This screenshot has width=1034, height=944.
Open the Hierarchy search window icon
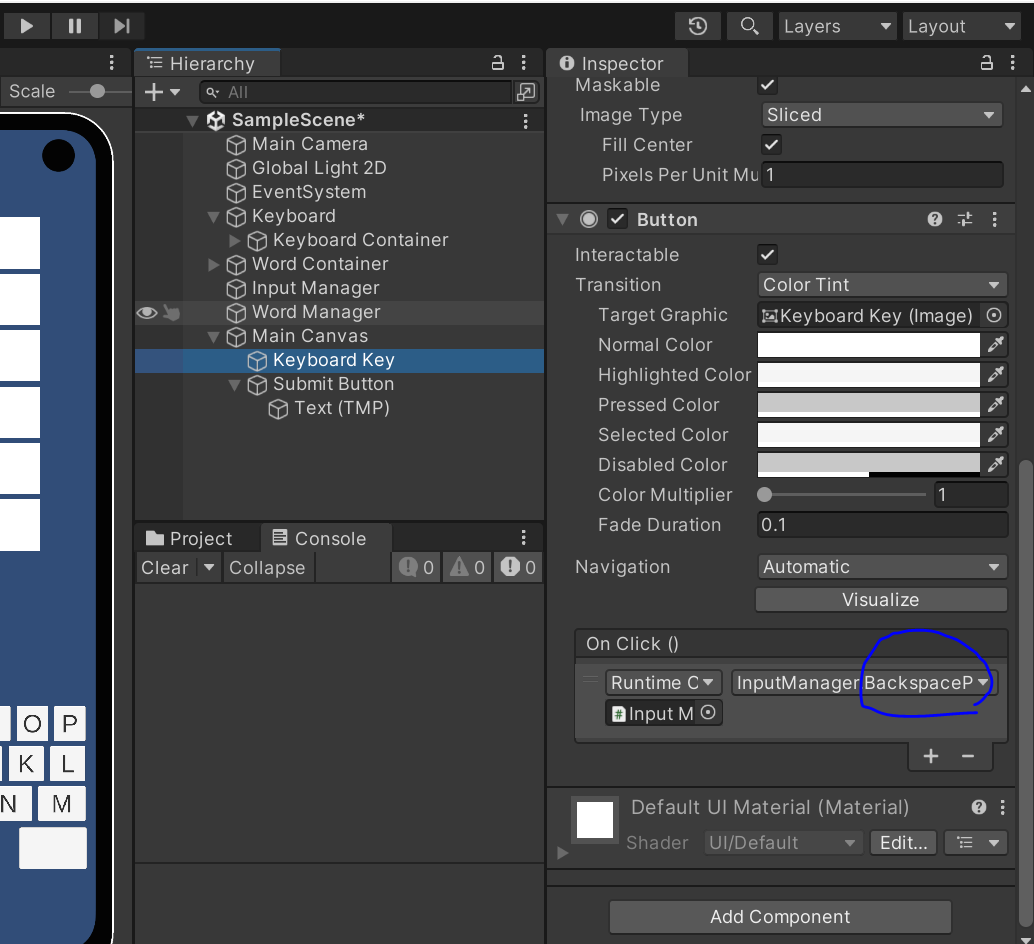[x=526, y=92]
